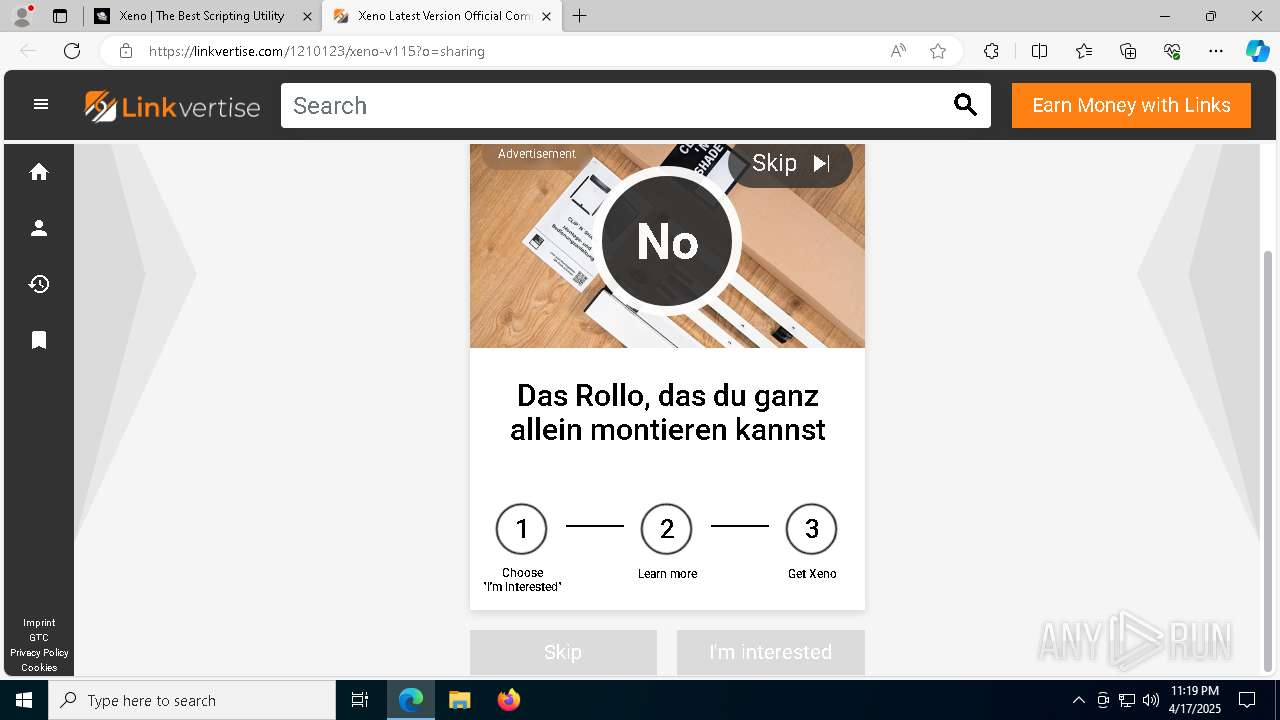Open Microsoft Edge from taskbar
This screenshot has width=1280, height=720.
[x=411, y=700]
